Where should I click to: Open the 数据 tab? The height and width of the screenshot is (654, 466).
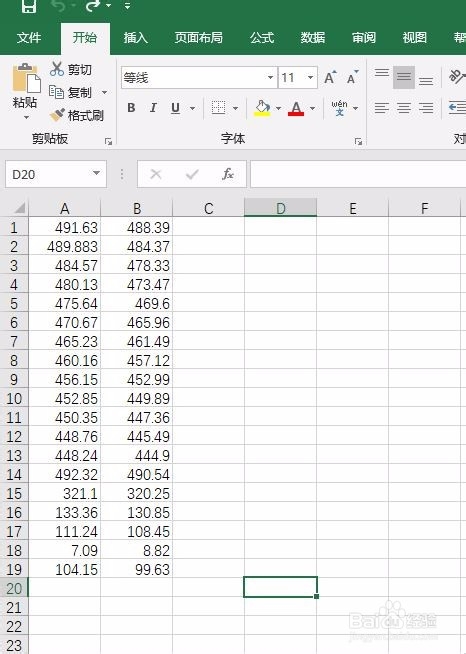tap(313, 38)
